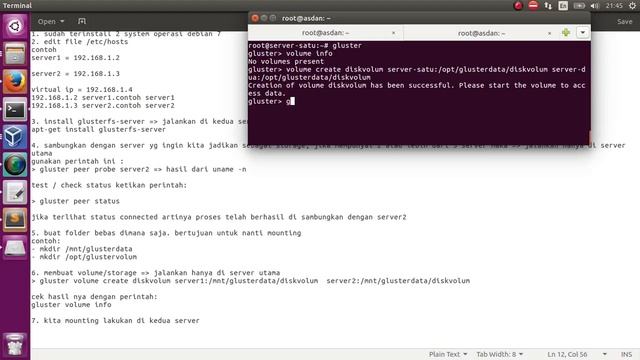Screen dimensions: 640x360
Task: Open the Ln 12, Col 56 position dropdown arrow
Action: 604,354
